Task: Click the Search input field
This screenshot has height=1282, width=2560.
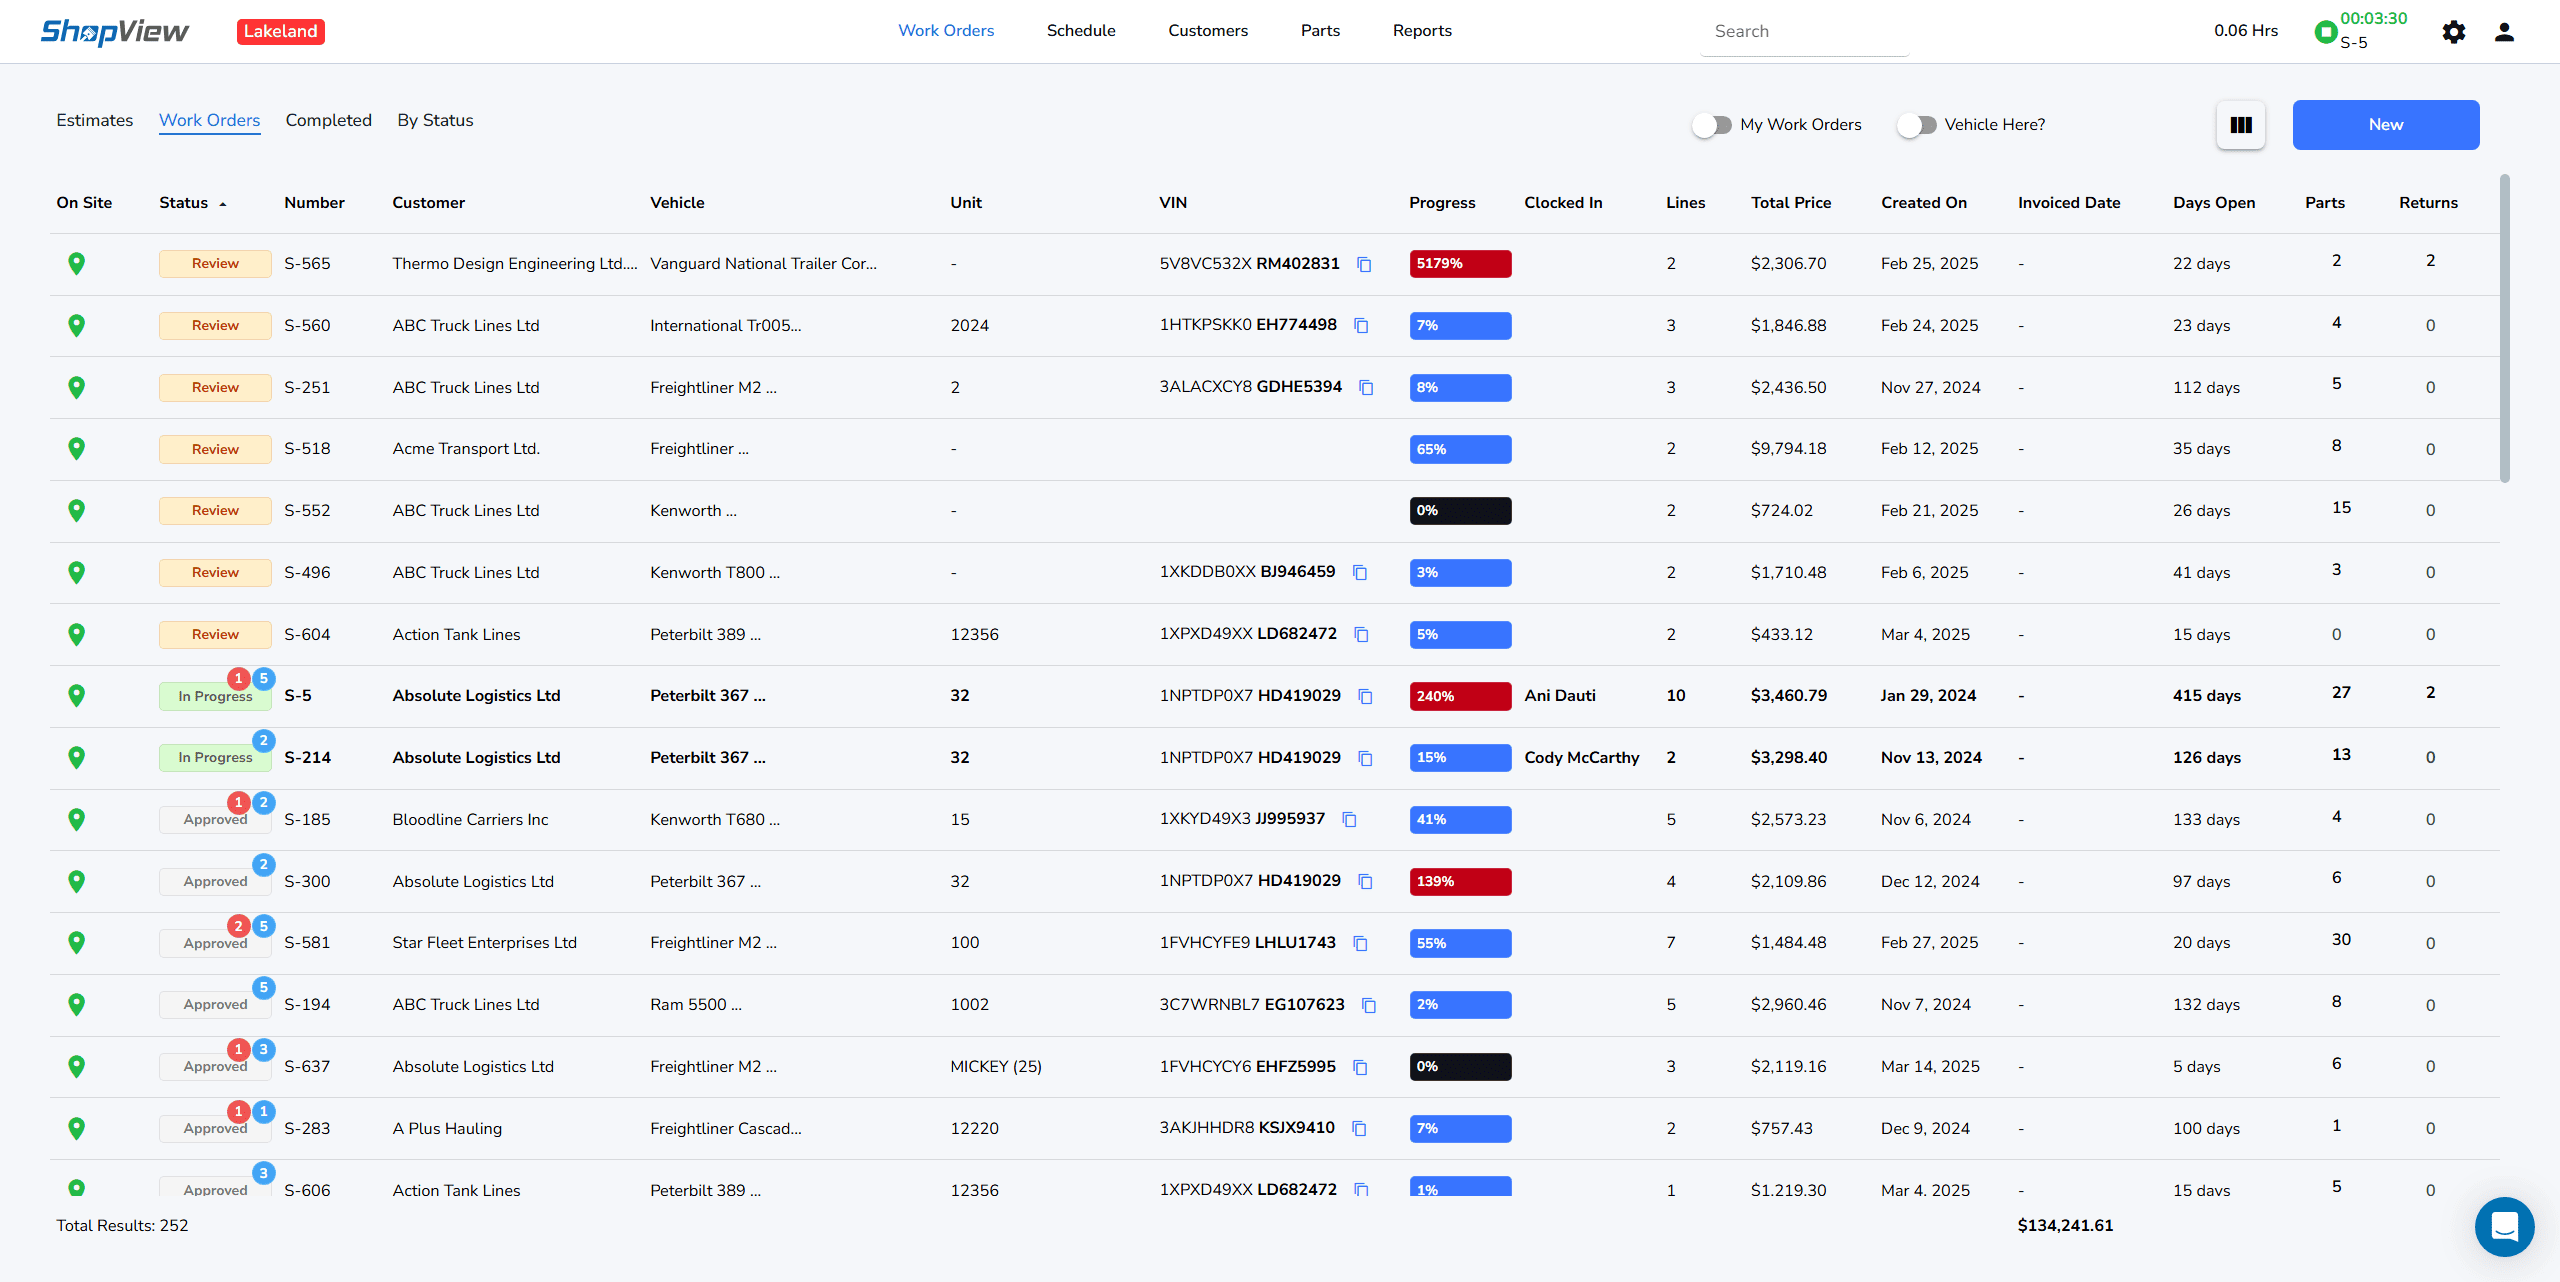Action: point(1803,32)
